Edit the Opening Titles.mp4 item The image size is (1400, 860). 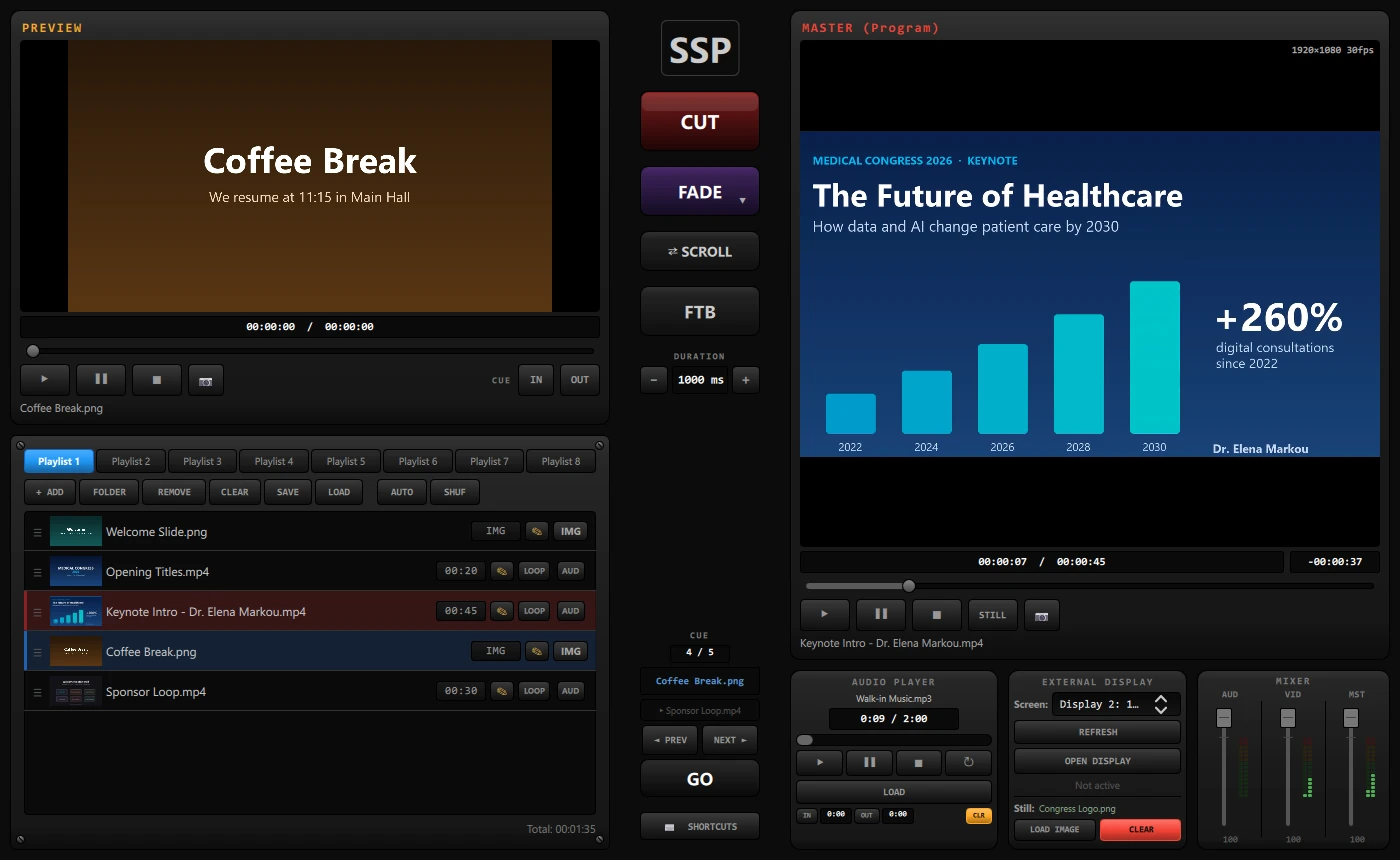pos(502,571)
